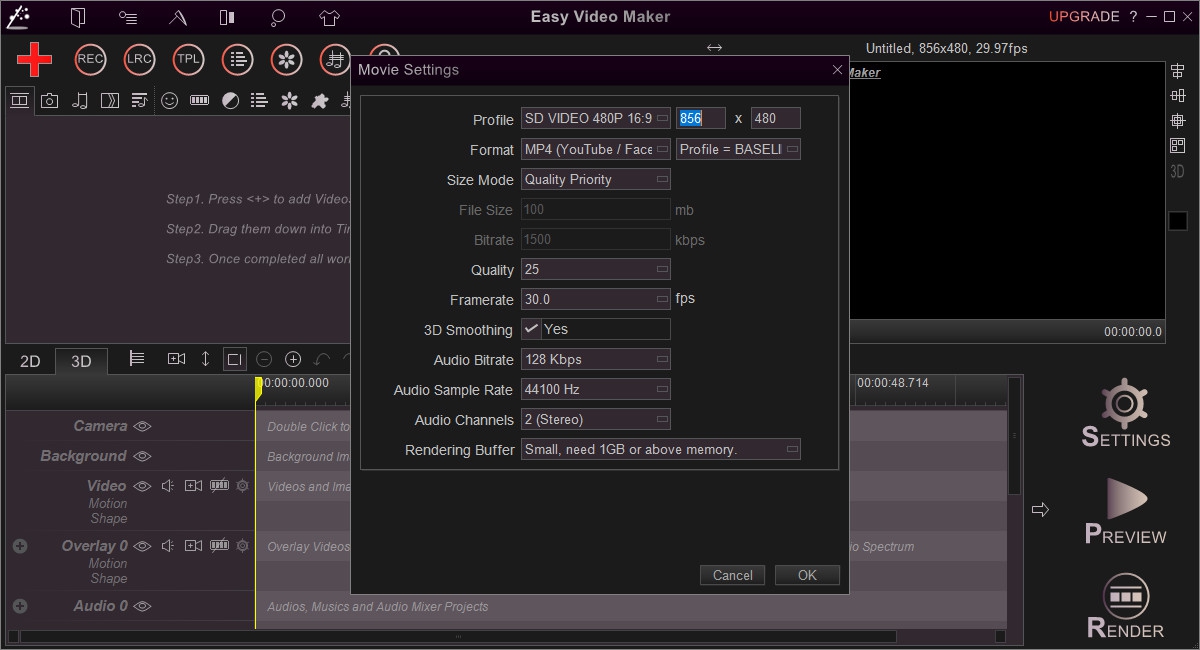Click the timeline line list icon
This screenshot has height=650, width=1200.
click(x=138, y=358)
